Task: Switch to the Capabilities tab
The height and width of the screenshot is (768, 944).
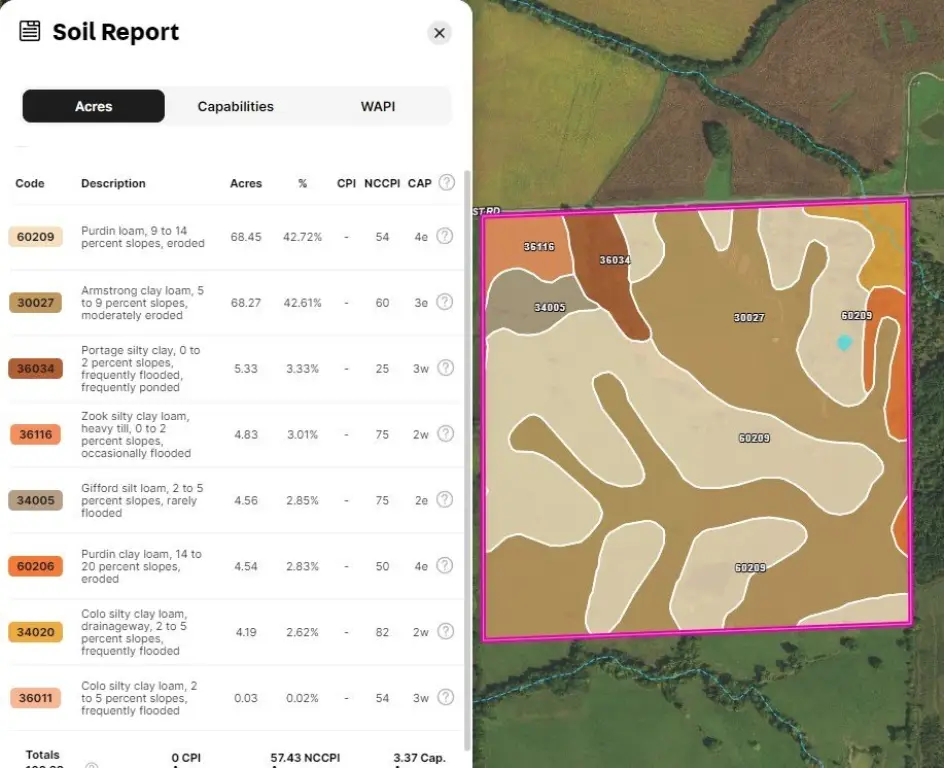Action: click(235, 106)
